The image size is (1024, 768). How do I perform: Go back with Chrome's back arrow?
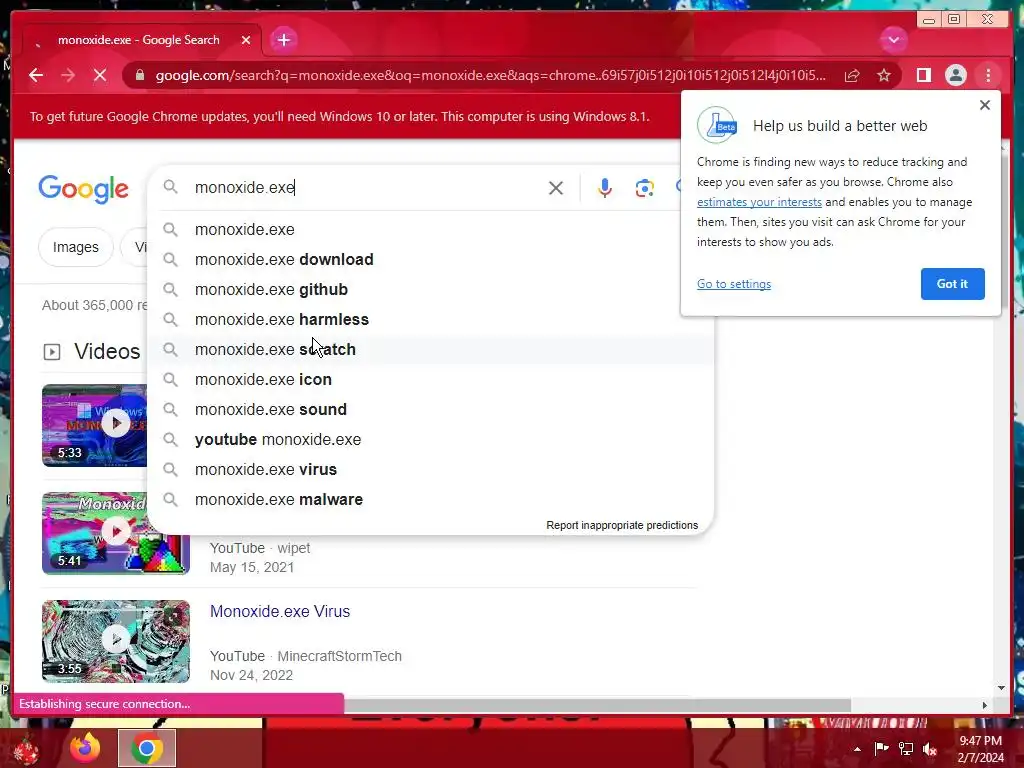click(x=36, y=75)
